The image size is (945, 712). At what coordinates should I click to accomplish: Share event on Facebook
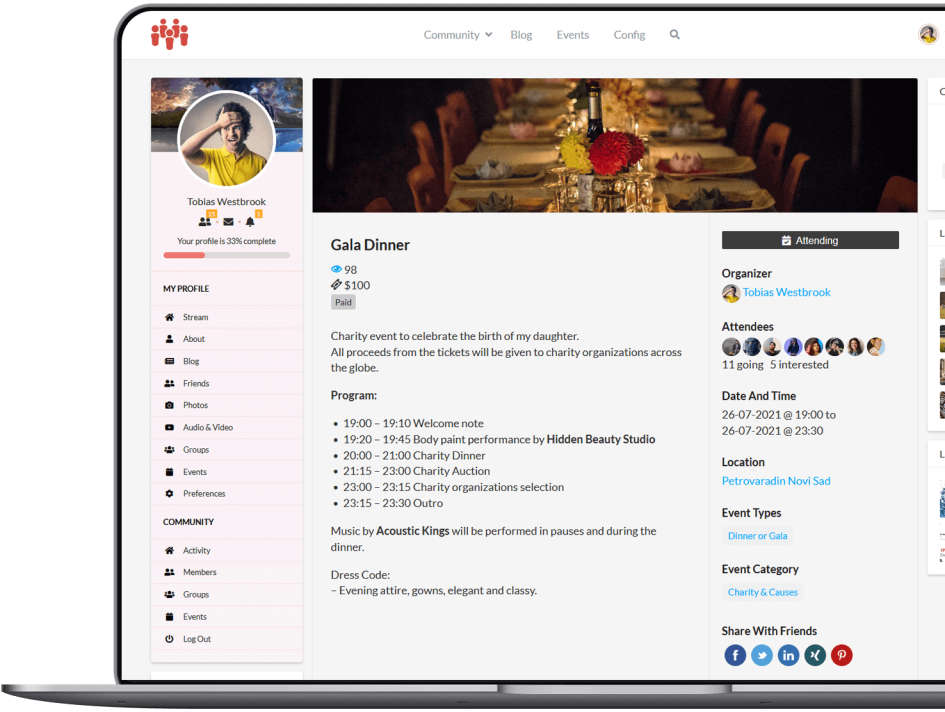(x=735, y=655)
